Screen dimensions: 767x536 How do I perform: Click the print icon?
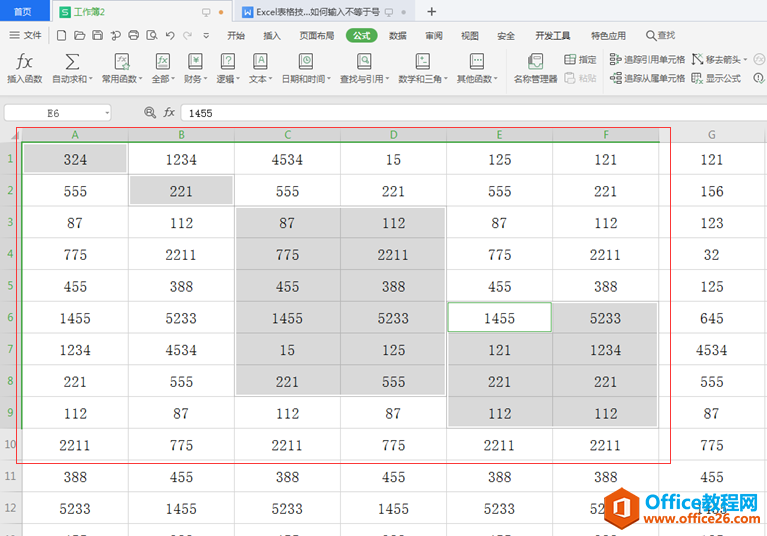(134, 35)
